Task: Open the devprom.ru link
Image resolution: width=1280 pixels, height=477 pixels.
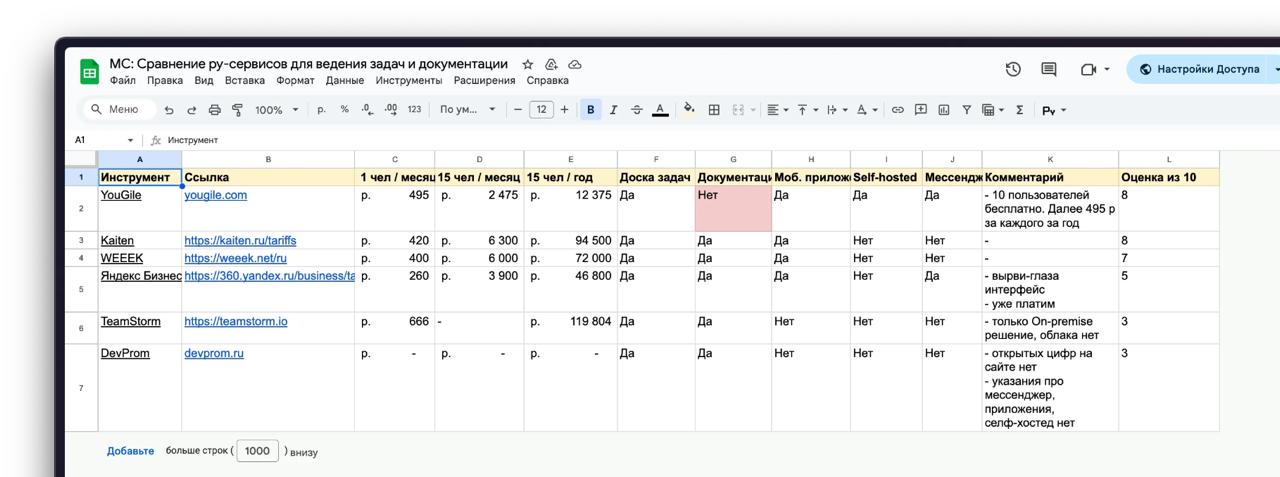Action: click(214, 353)
